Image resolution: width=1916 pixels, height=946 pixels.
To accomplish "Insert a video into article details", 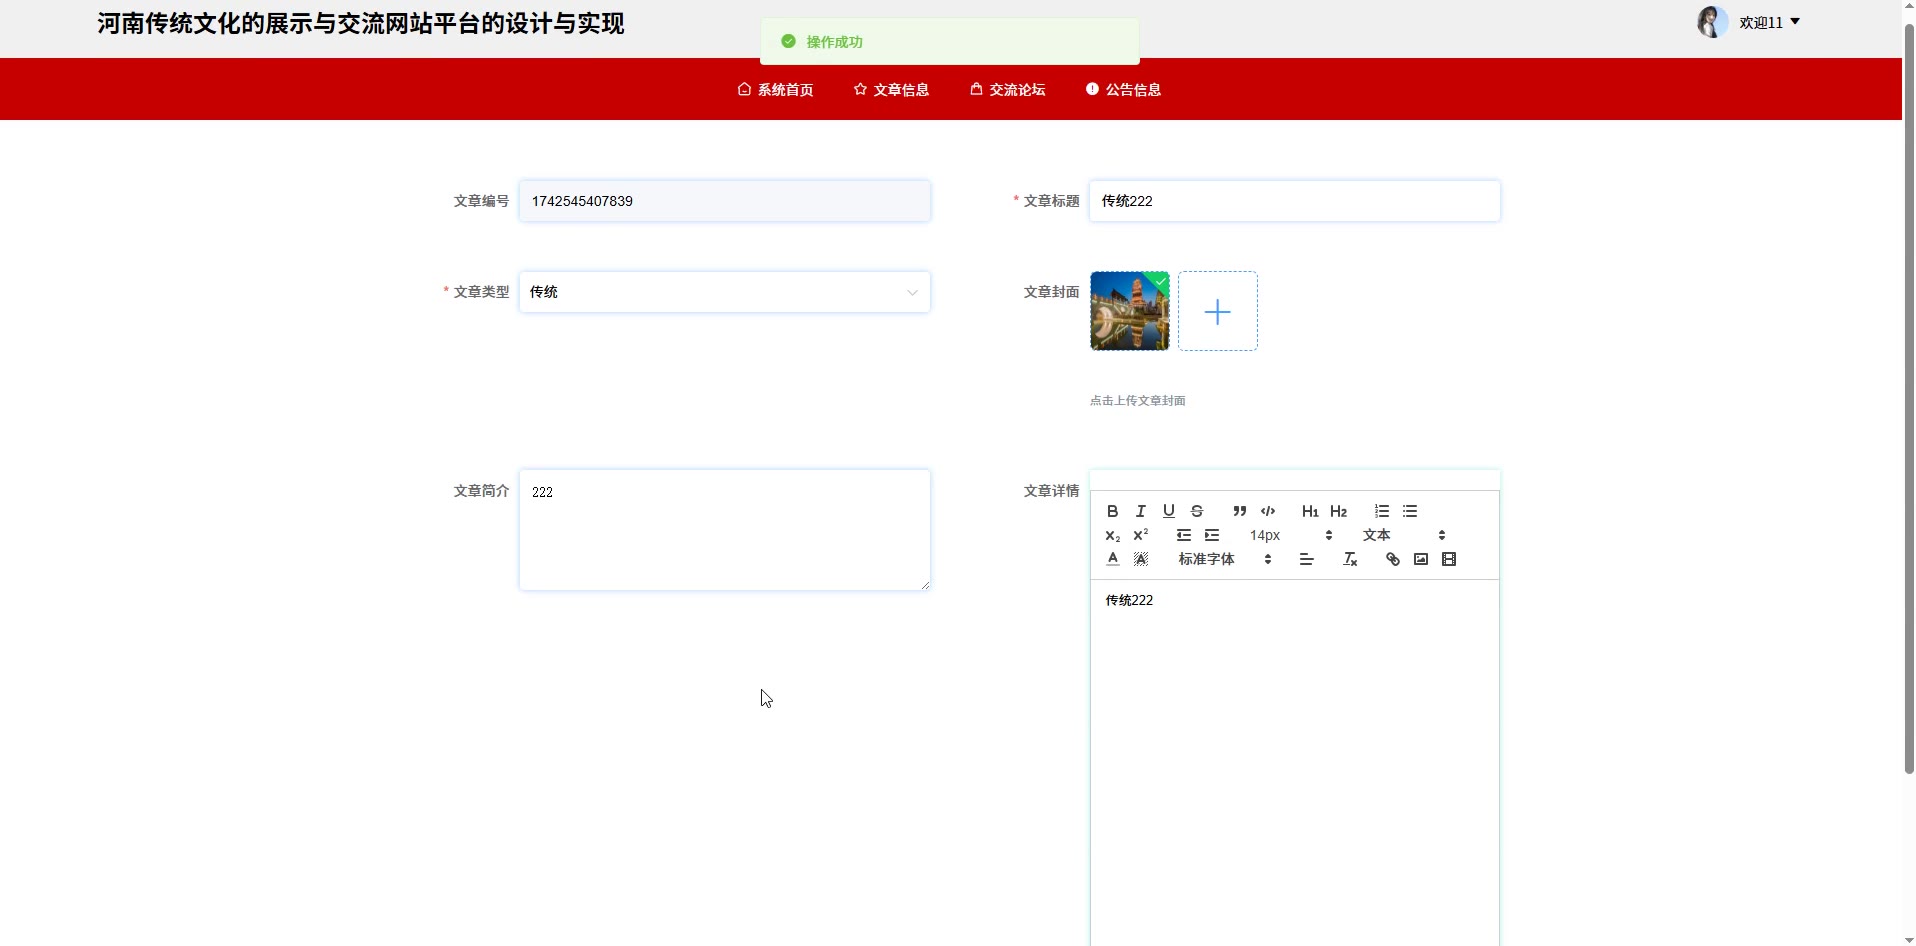I will coord(1449,559).
